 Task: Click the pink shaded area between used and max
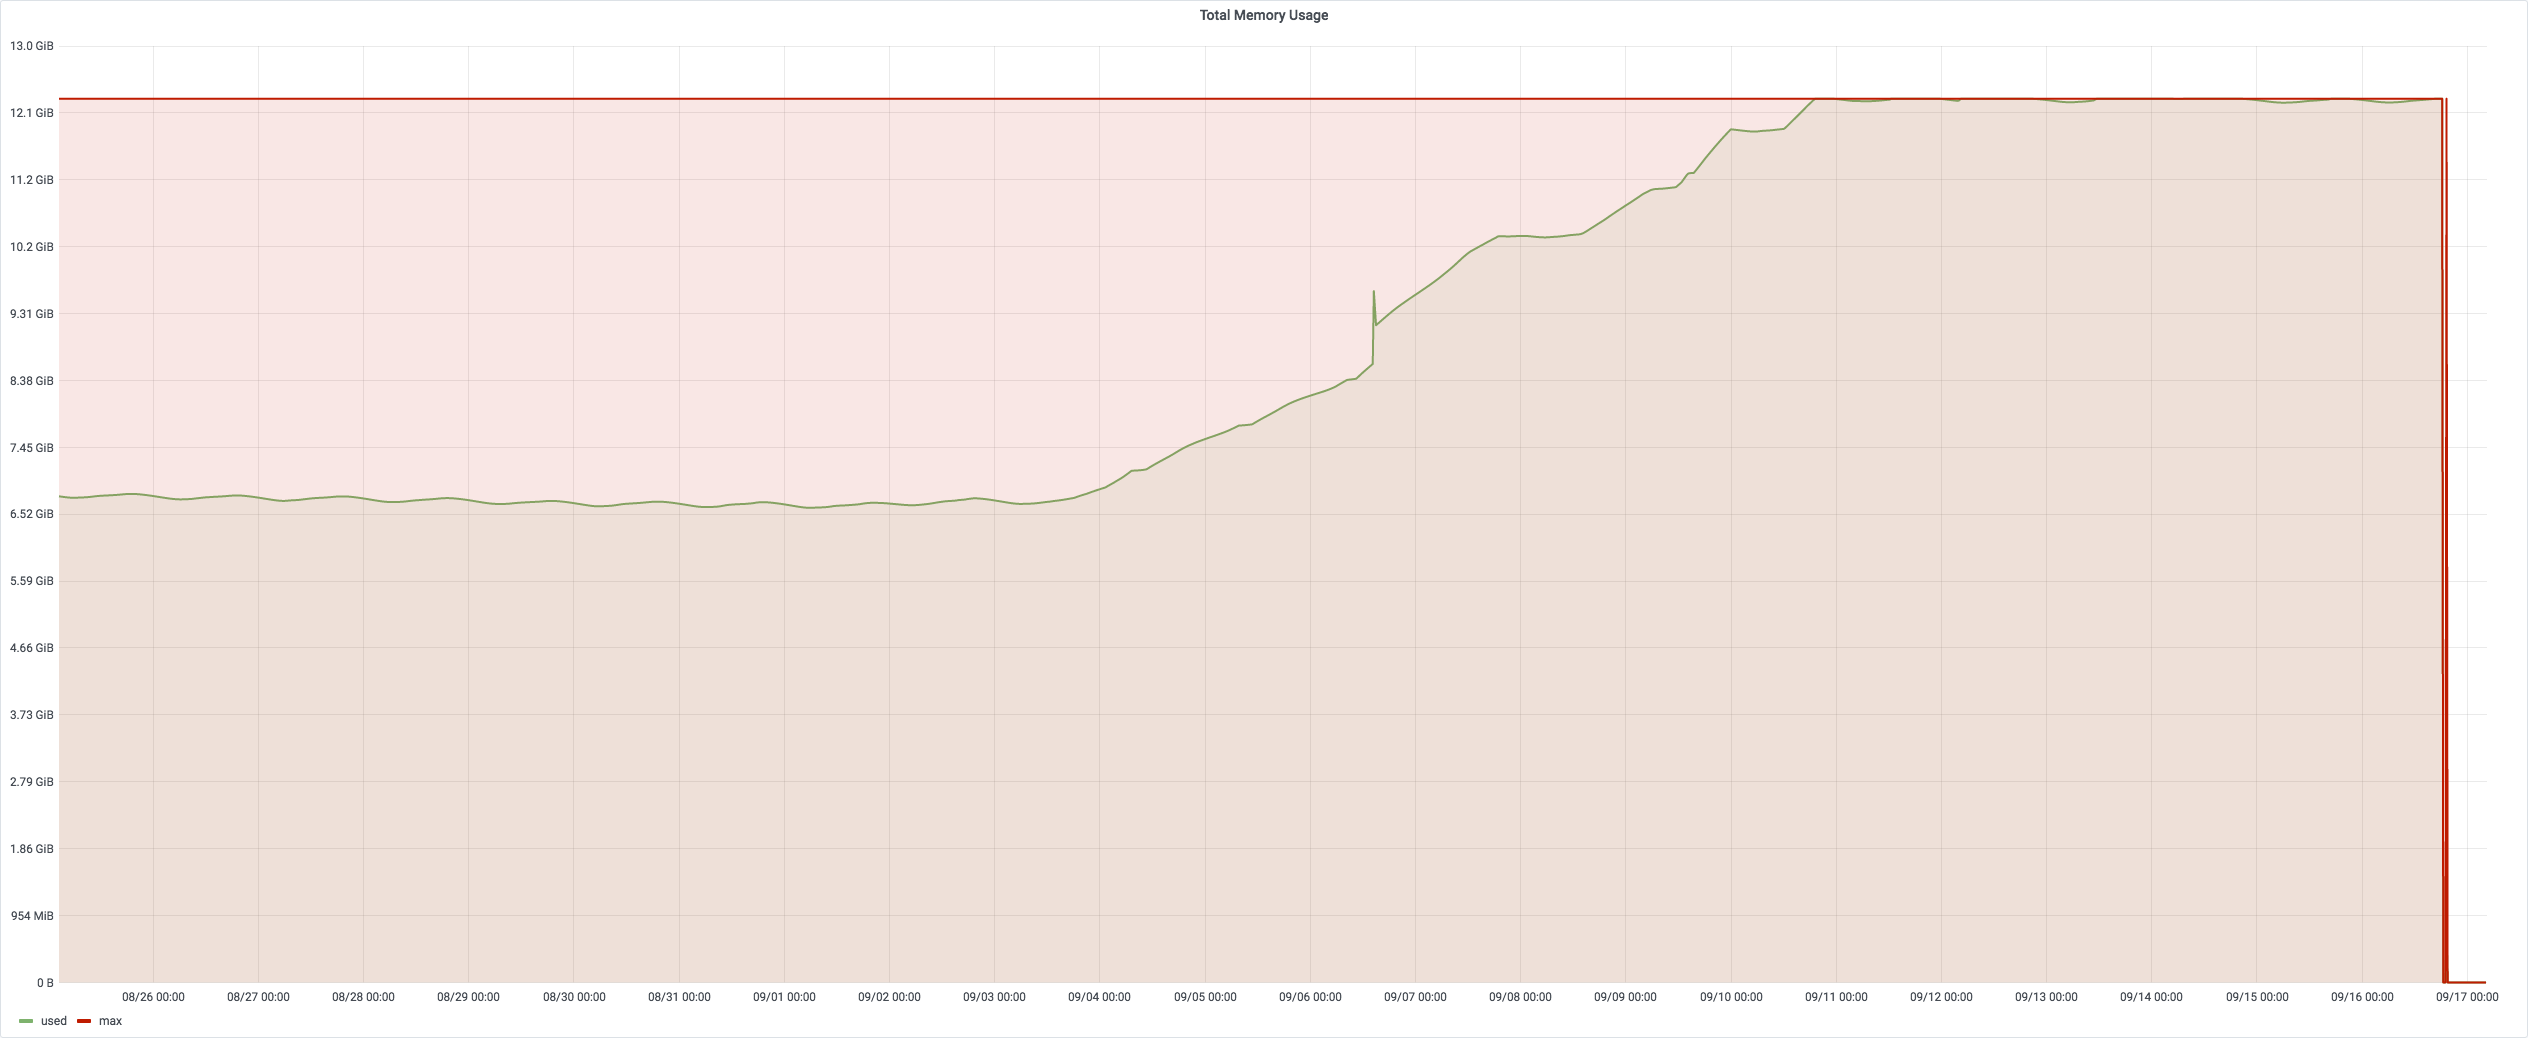(x=700, y=300)
